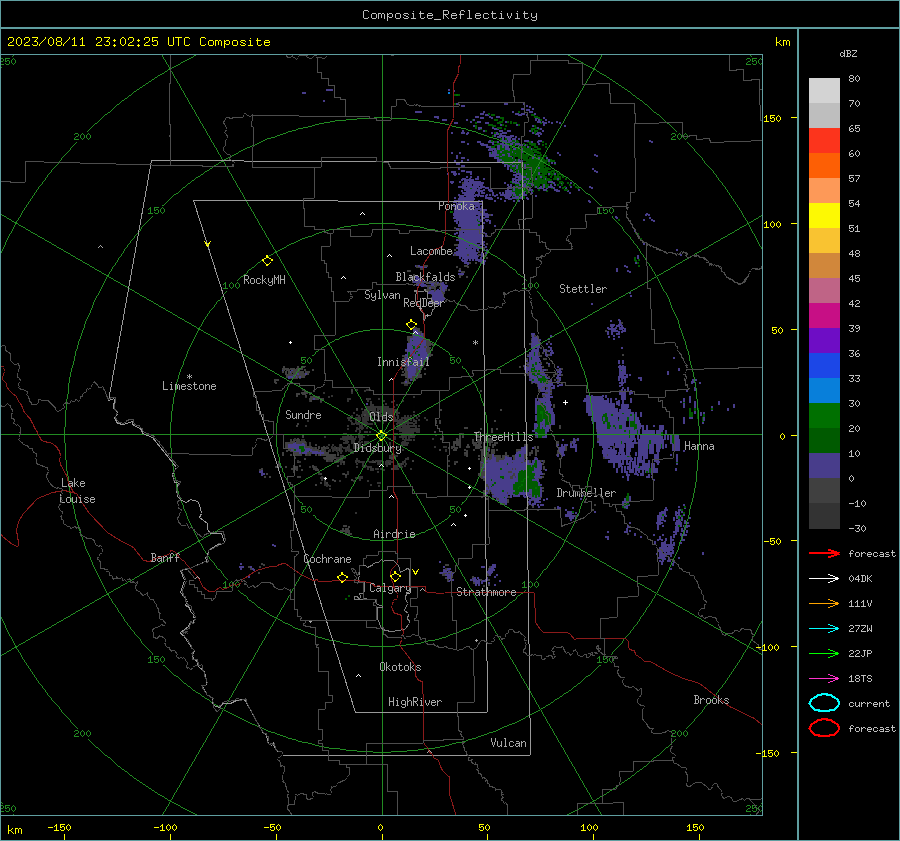The width and height of the screenshot is (900, 841).
Task: Select the 33 dBZ blue color swatch
Action: point(824,365)
